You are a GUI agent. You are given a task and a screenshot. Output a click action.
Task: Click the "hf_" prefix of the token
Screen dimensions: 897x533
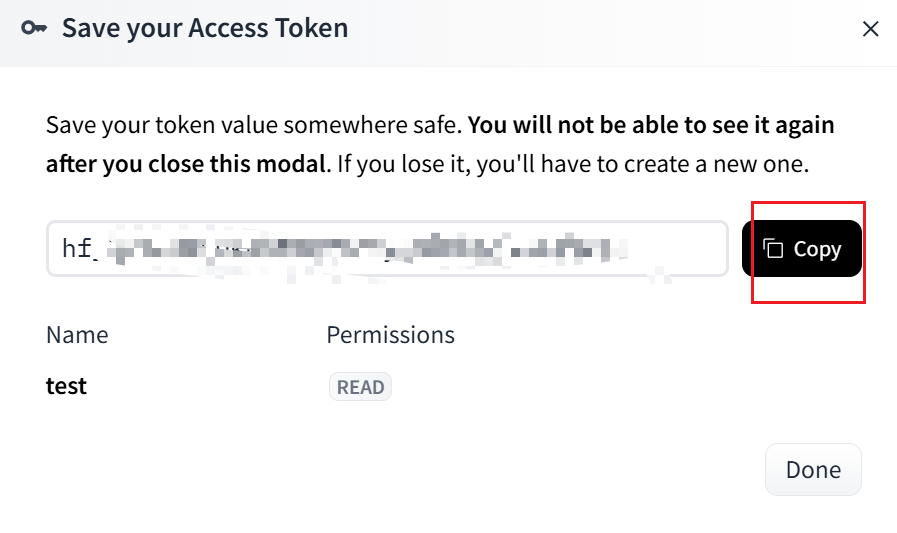pos(81,249)
